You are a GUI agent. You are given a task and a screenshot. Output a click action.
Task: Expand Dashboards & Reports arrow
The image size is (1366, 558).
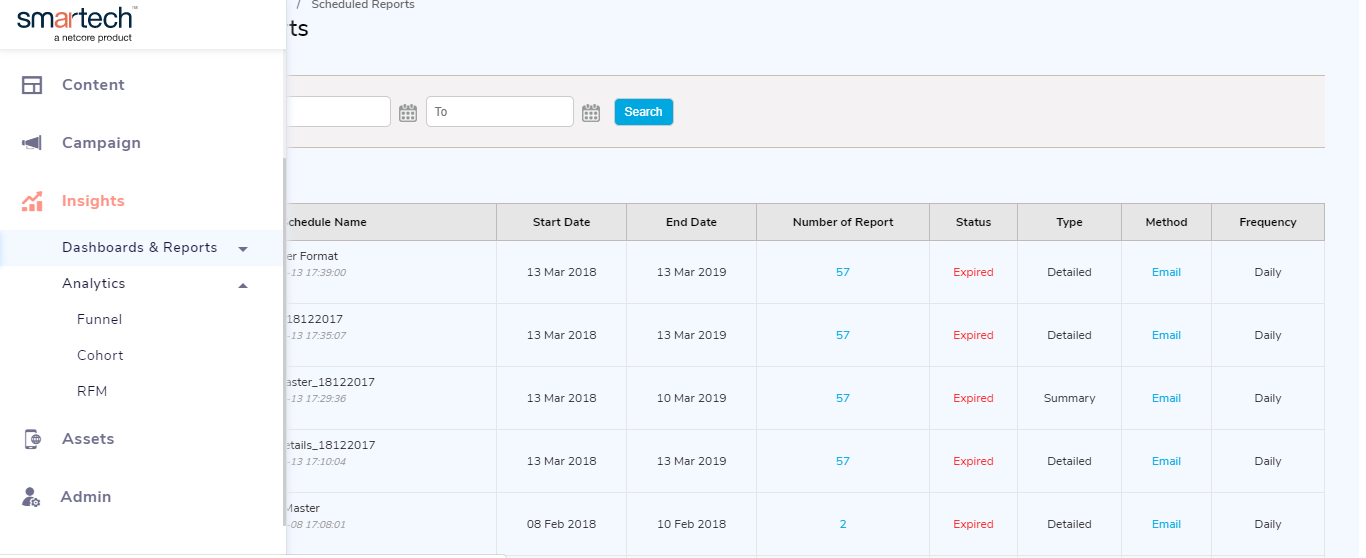click(243, 248)
